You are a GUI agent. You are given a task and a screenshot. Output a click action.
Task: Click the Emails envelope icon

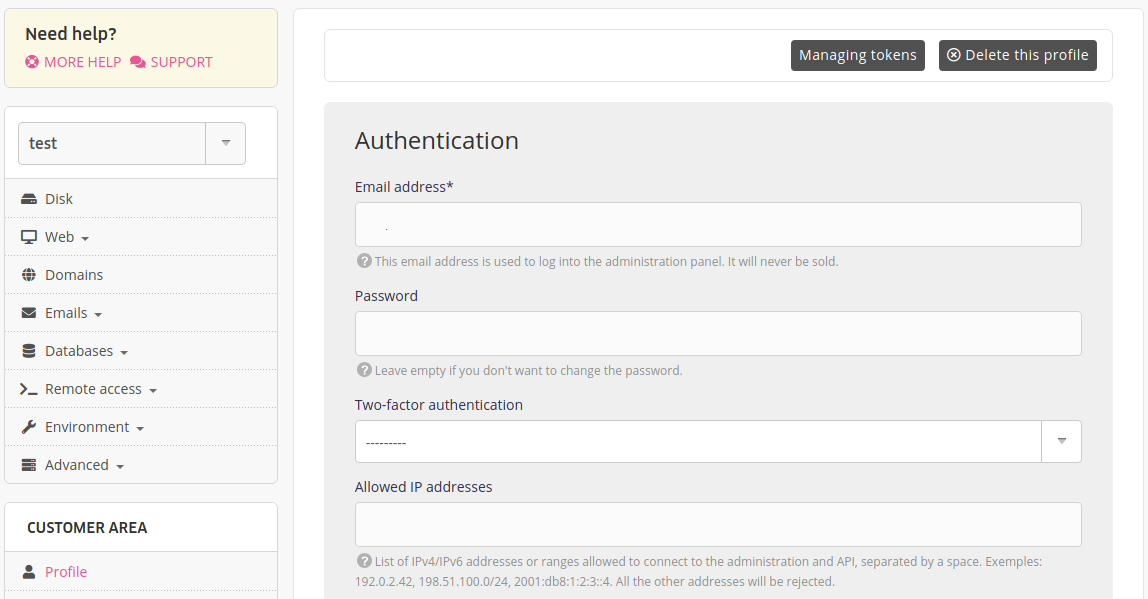[28, 313]
